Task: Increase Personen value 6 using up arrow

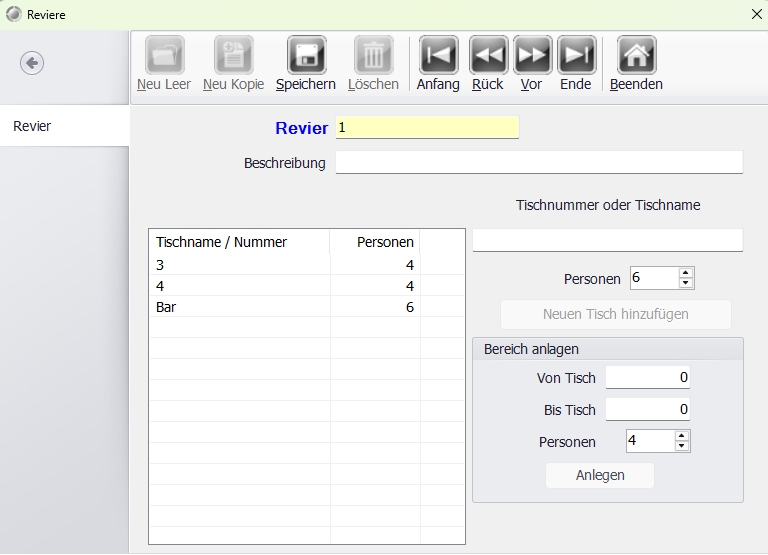Action: [x=686, y=273]
